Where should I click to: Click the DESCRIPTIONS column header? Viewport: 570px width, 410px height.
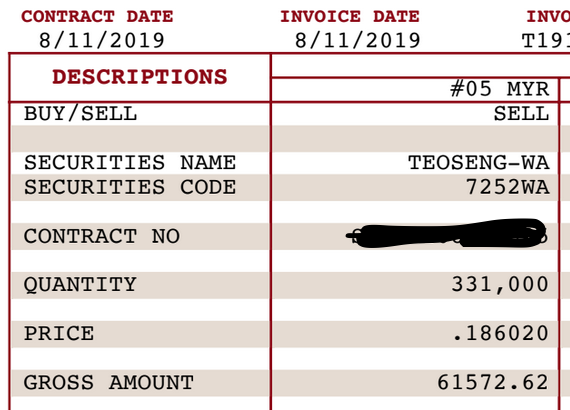[x=140, y=77]
